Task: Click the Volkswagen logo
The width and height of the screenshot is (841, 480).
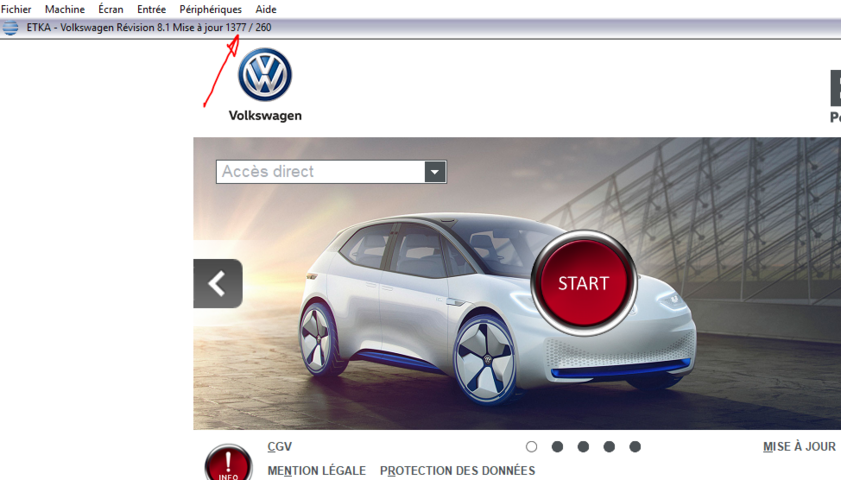Action: click(265, 76)
